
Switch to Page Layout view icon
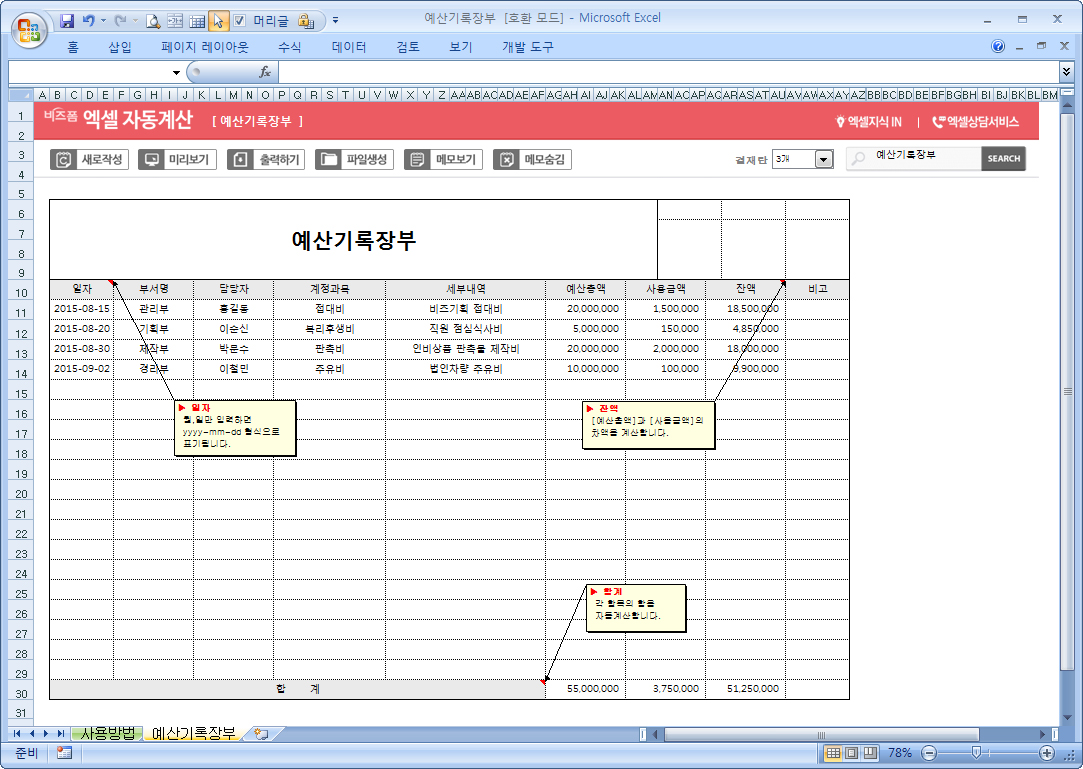coord(852,753)
